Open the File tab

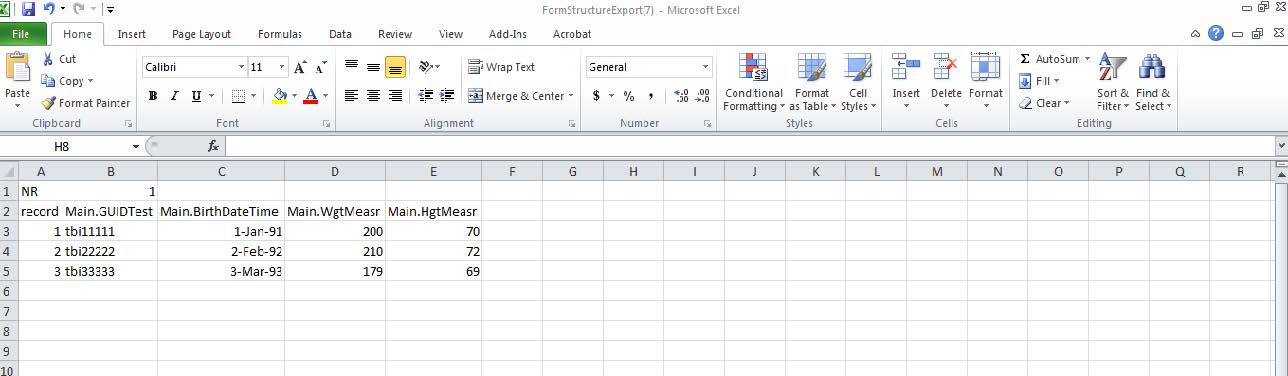tap(22, 34)
